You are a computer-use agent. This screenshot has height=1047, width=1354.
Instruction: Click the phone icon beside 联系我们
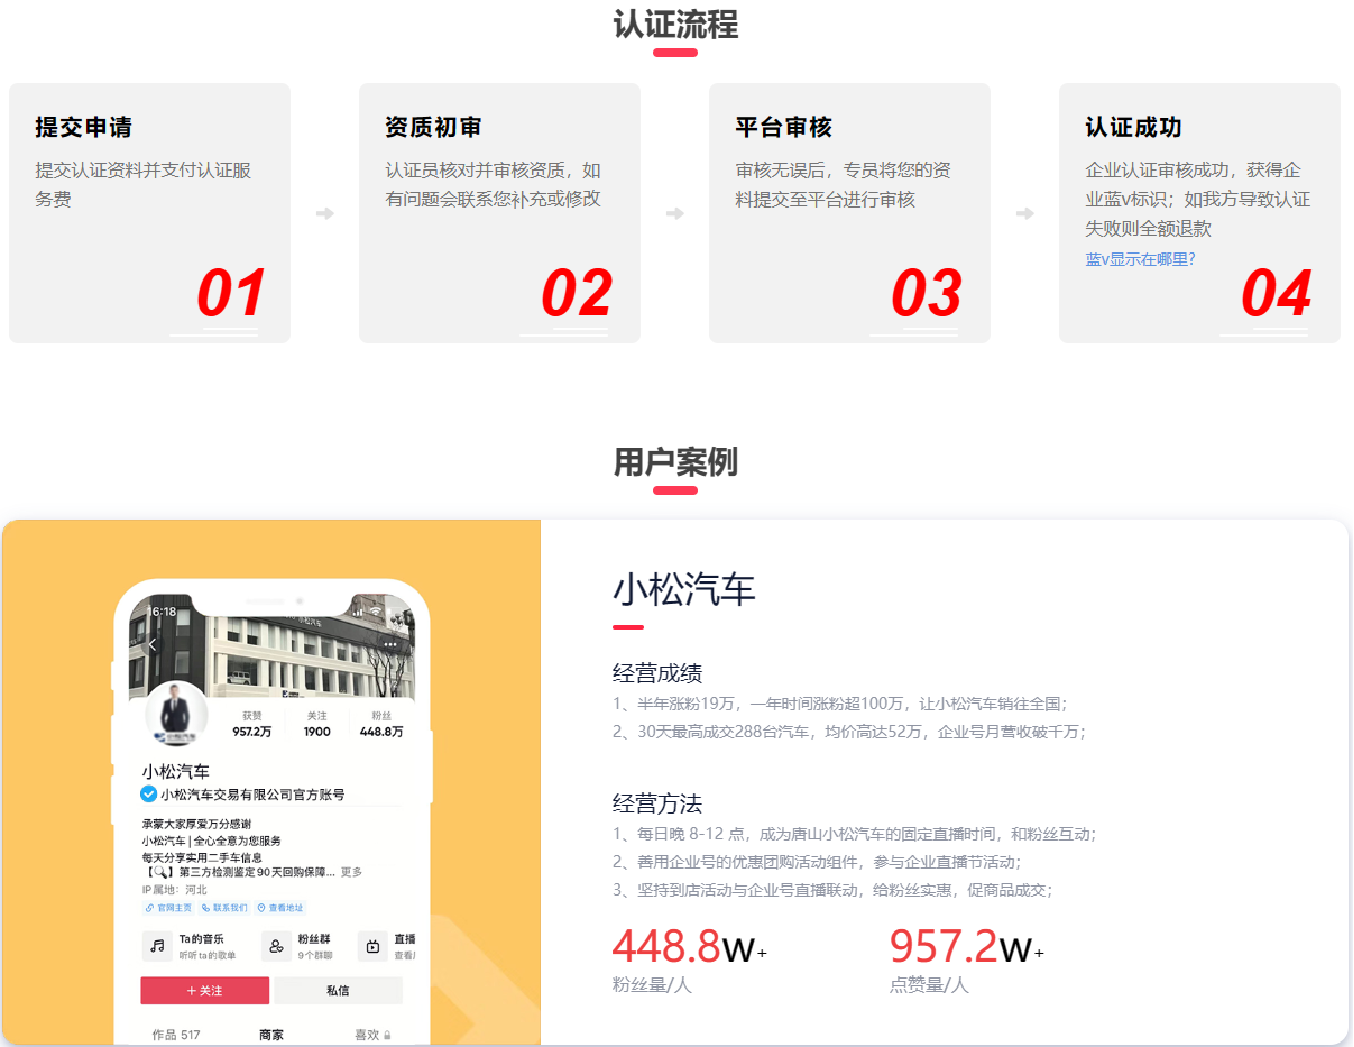[x=205, y=908]
